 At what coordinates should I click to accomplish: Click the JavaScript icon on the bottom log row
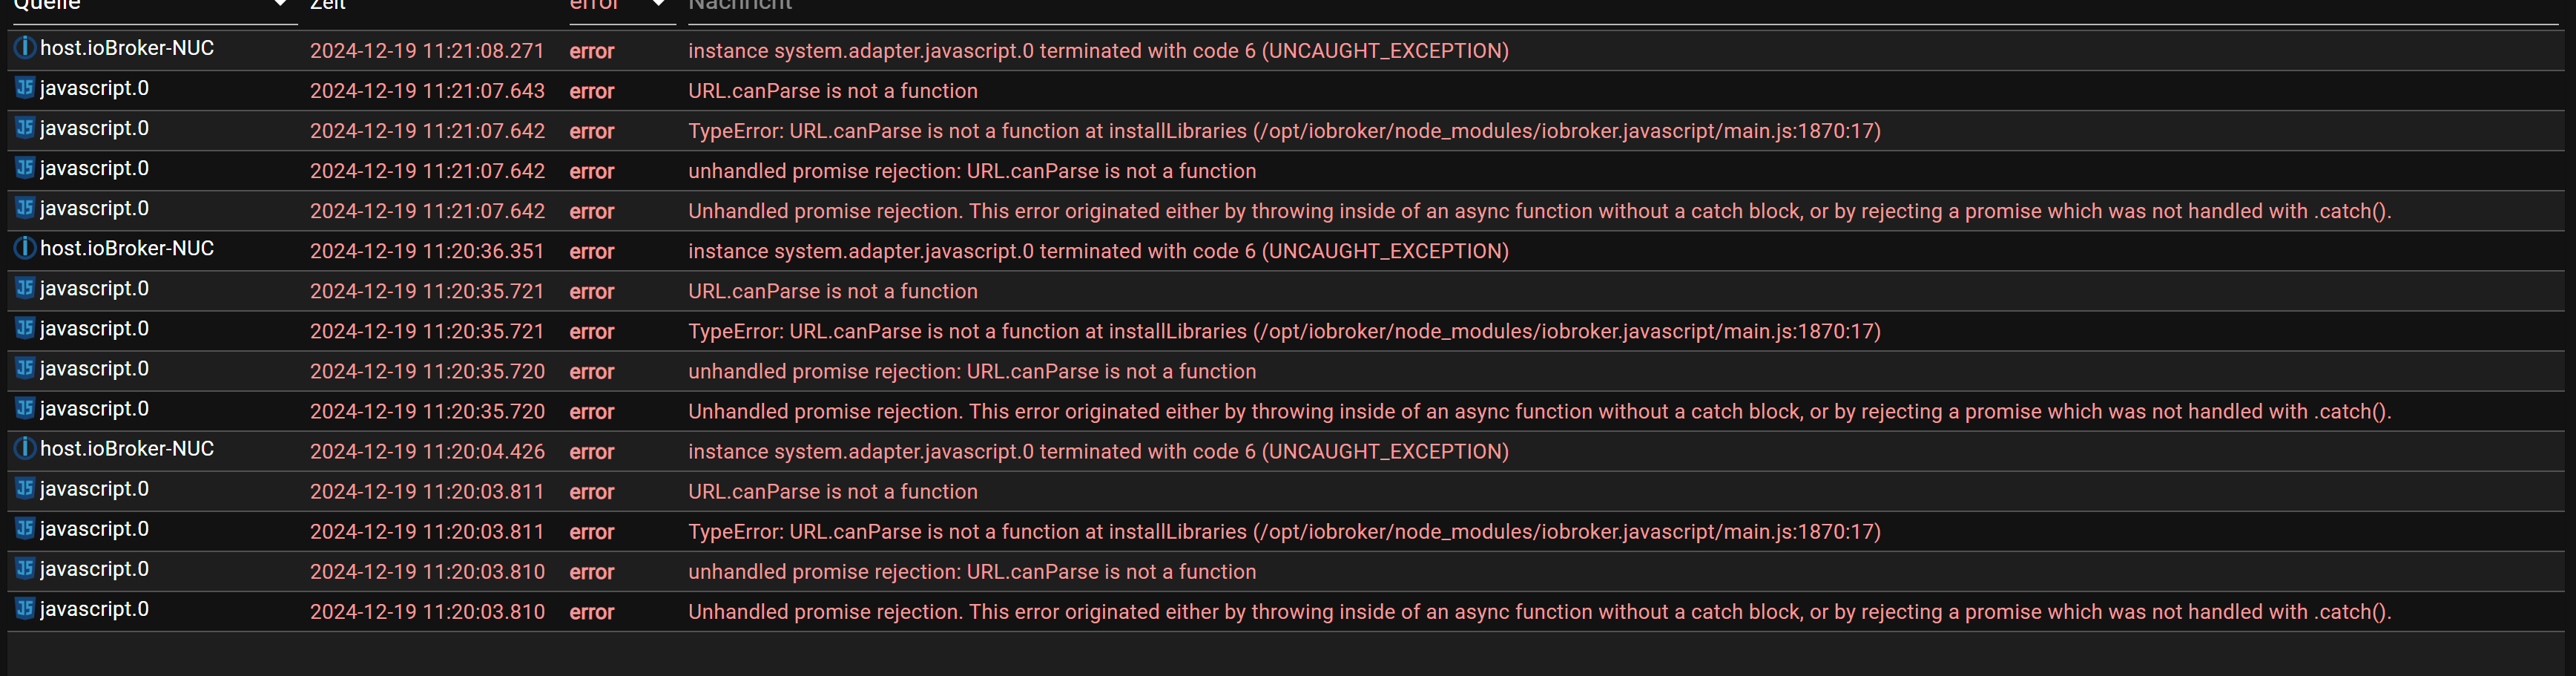pos(25,608)
